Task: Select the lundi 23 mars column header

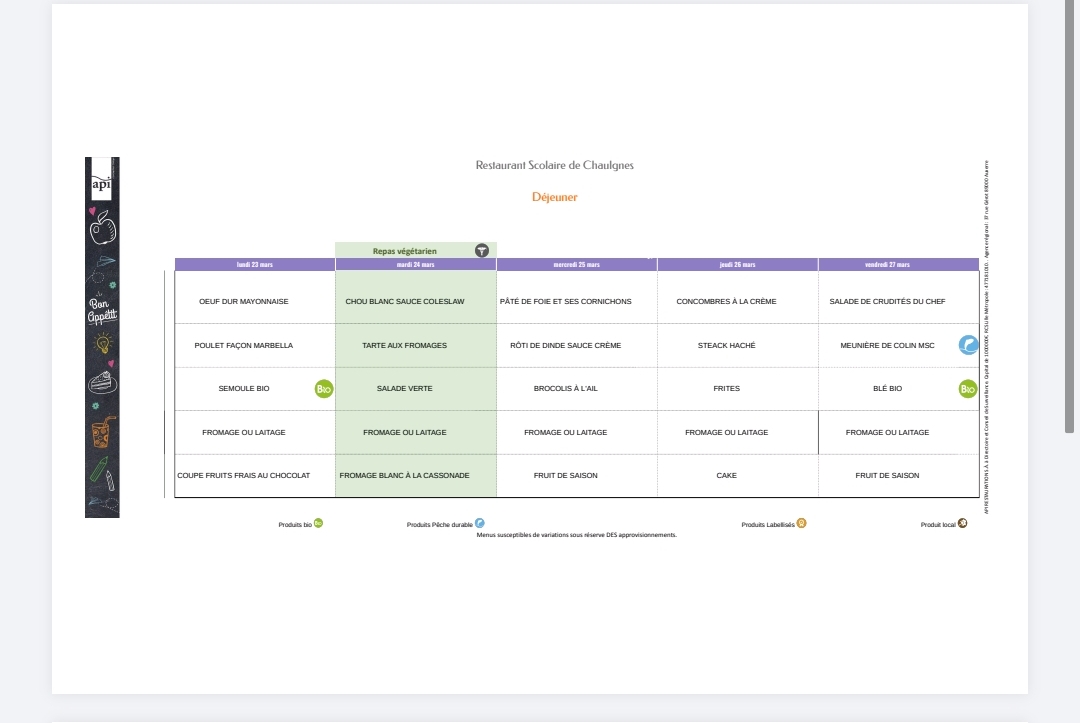Action: [x=255, y=265]
